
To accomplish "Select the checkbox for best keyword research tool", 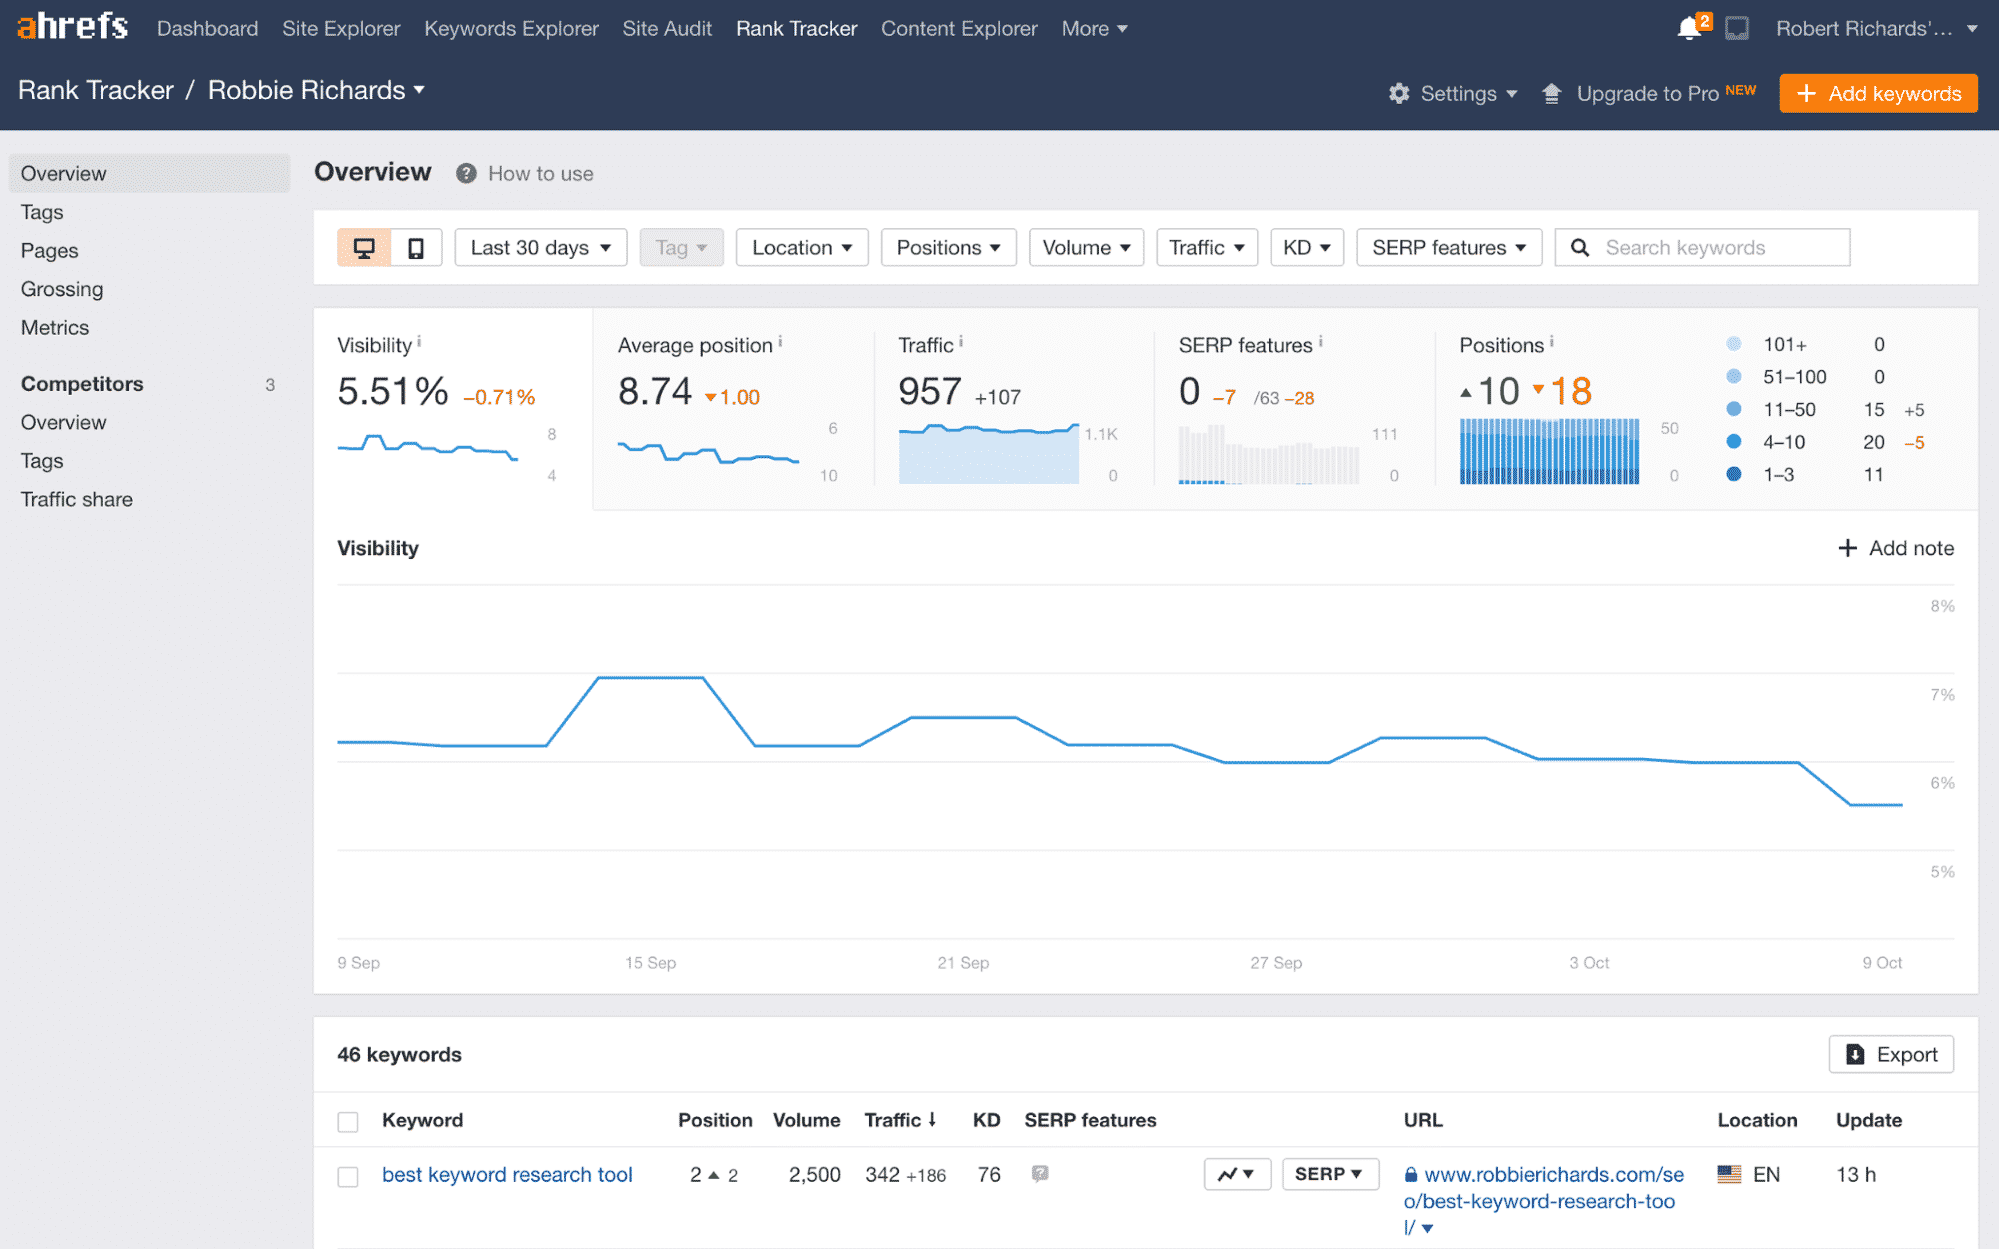I will [348, 1176].
